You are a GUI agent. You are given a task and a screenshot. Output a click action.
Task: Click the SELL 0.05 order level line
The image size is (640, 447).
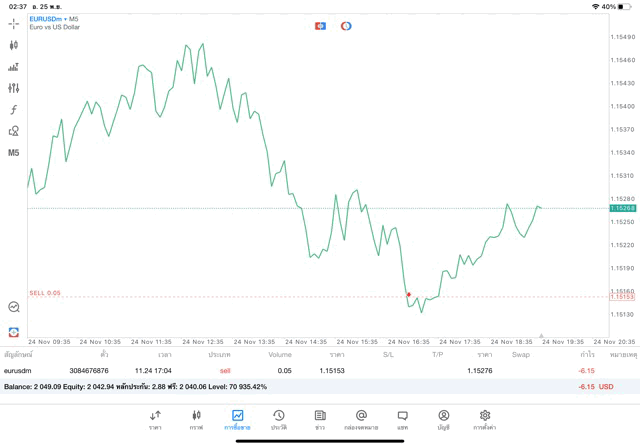(45, 293)
